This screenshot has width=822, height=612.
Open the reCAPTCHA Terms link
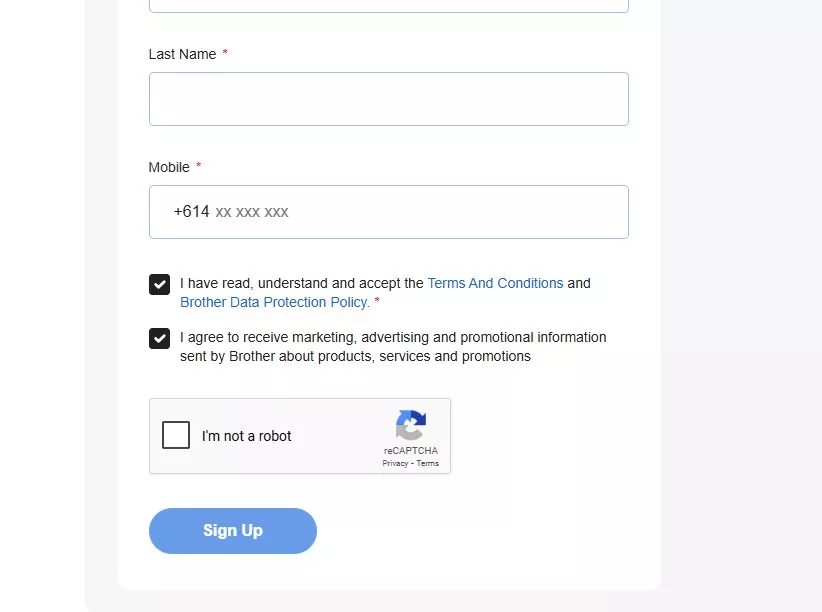point(428,463)
